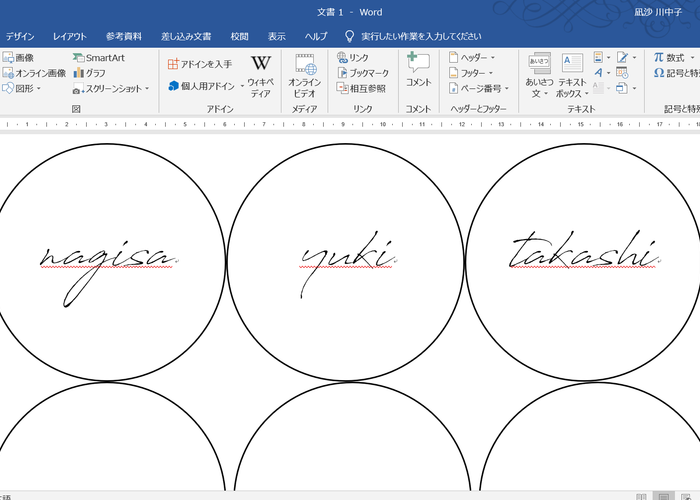Click the 実行したい作業を入力してください search box

tap(421, 36)
